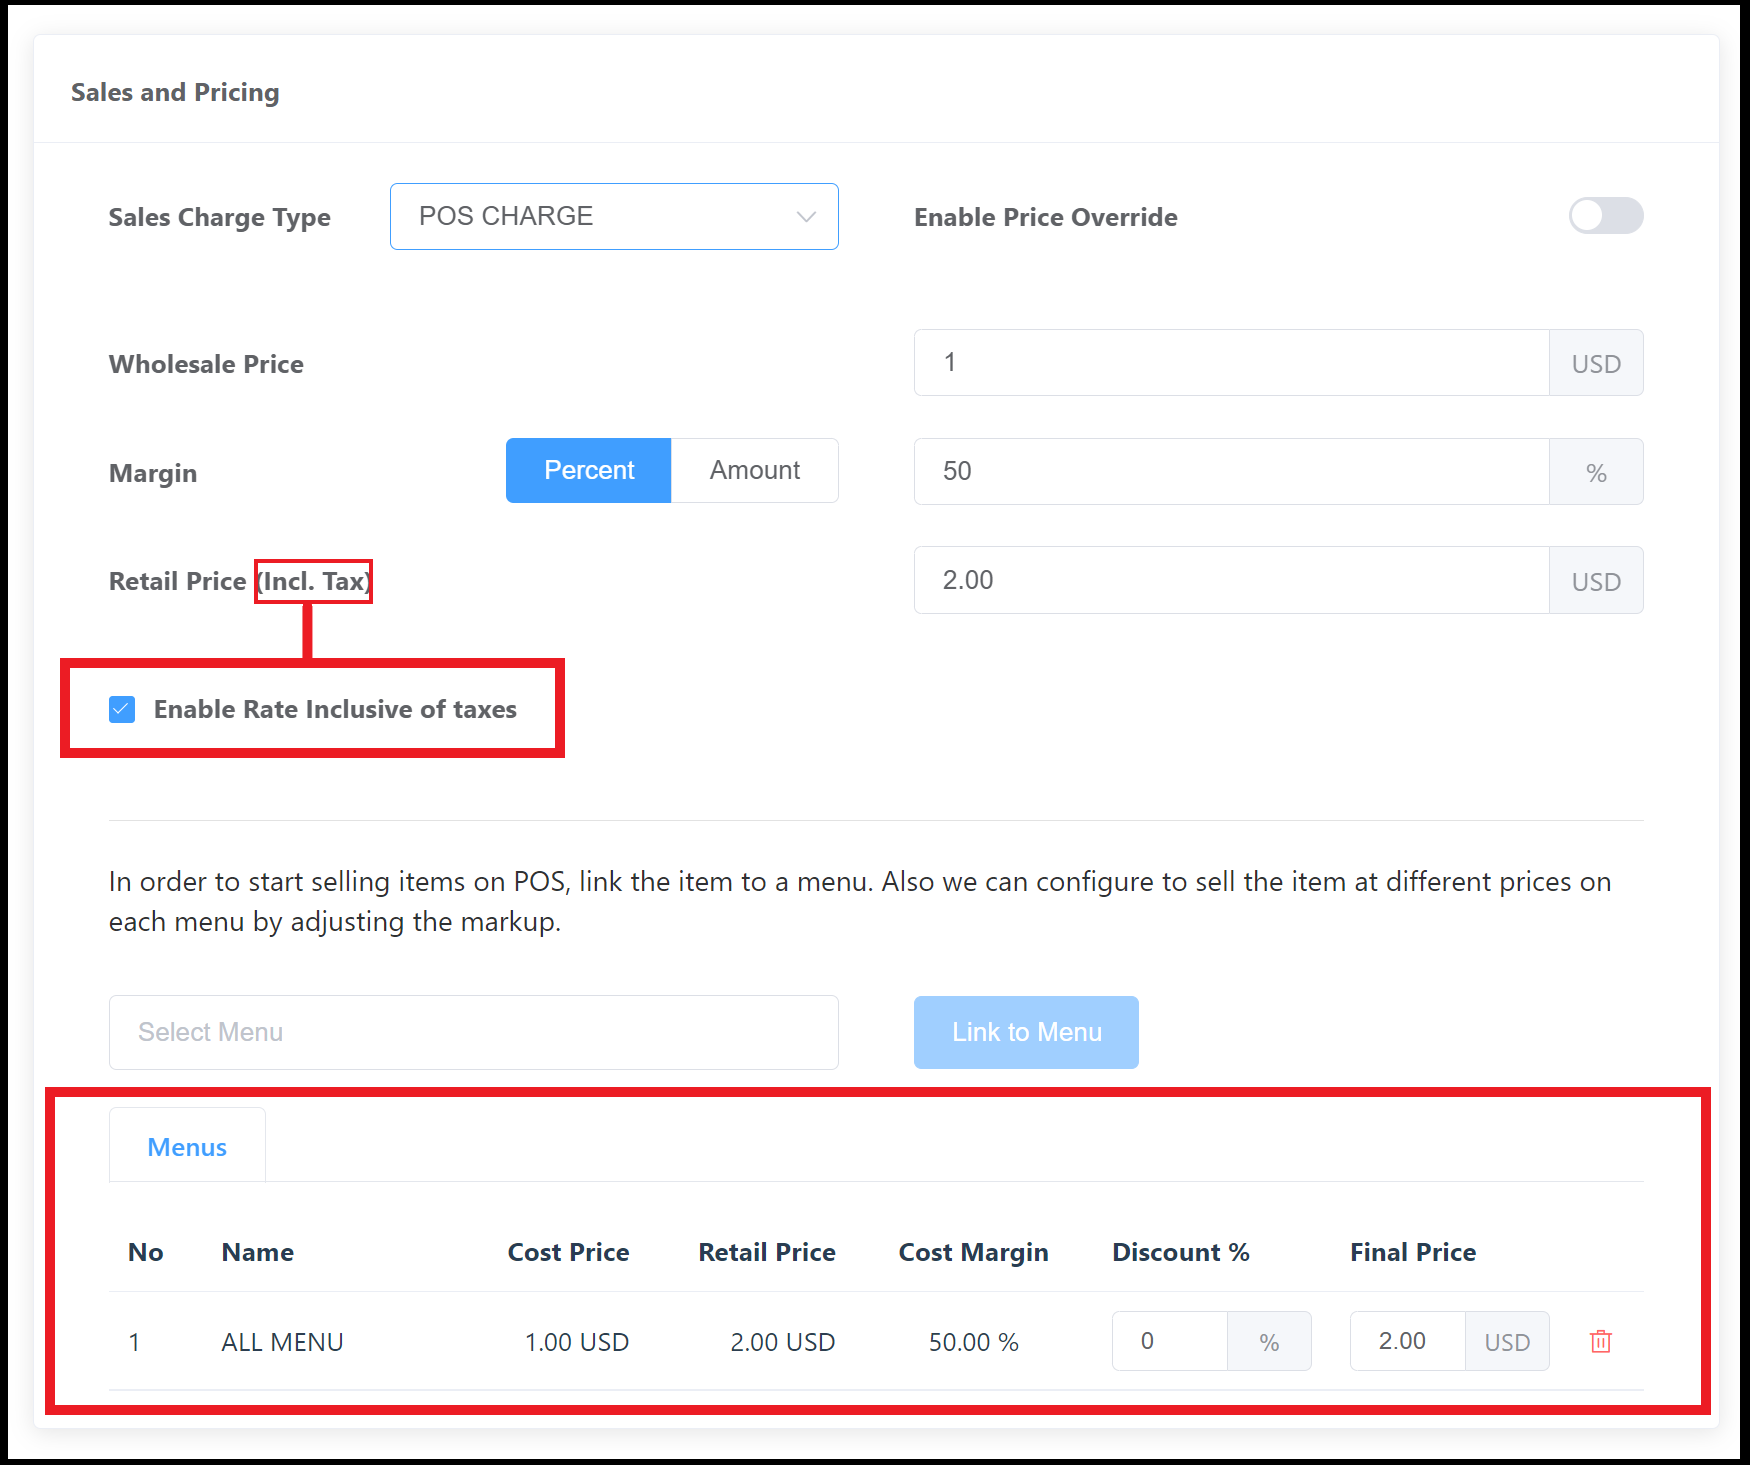1750x1465 pixels.
Task: Expand the Sales Charge Type dropdown arrow
Action: pyautogui.click(x=806, y=217)
